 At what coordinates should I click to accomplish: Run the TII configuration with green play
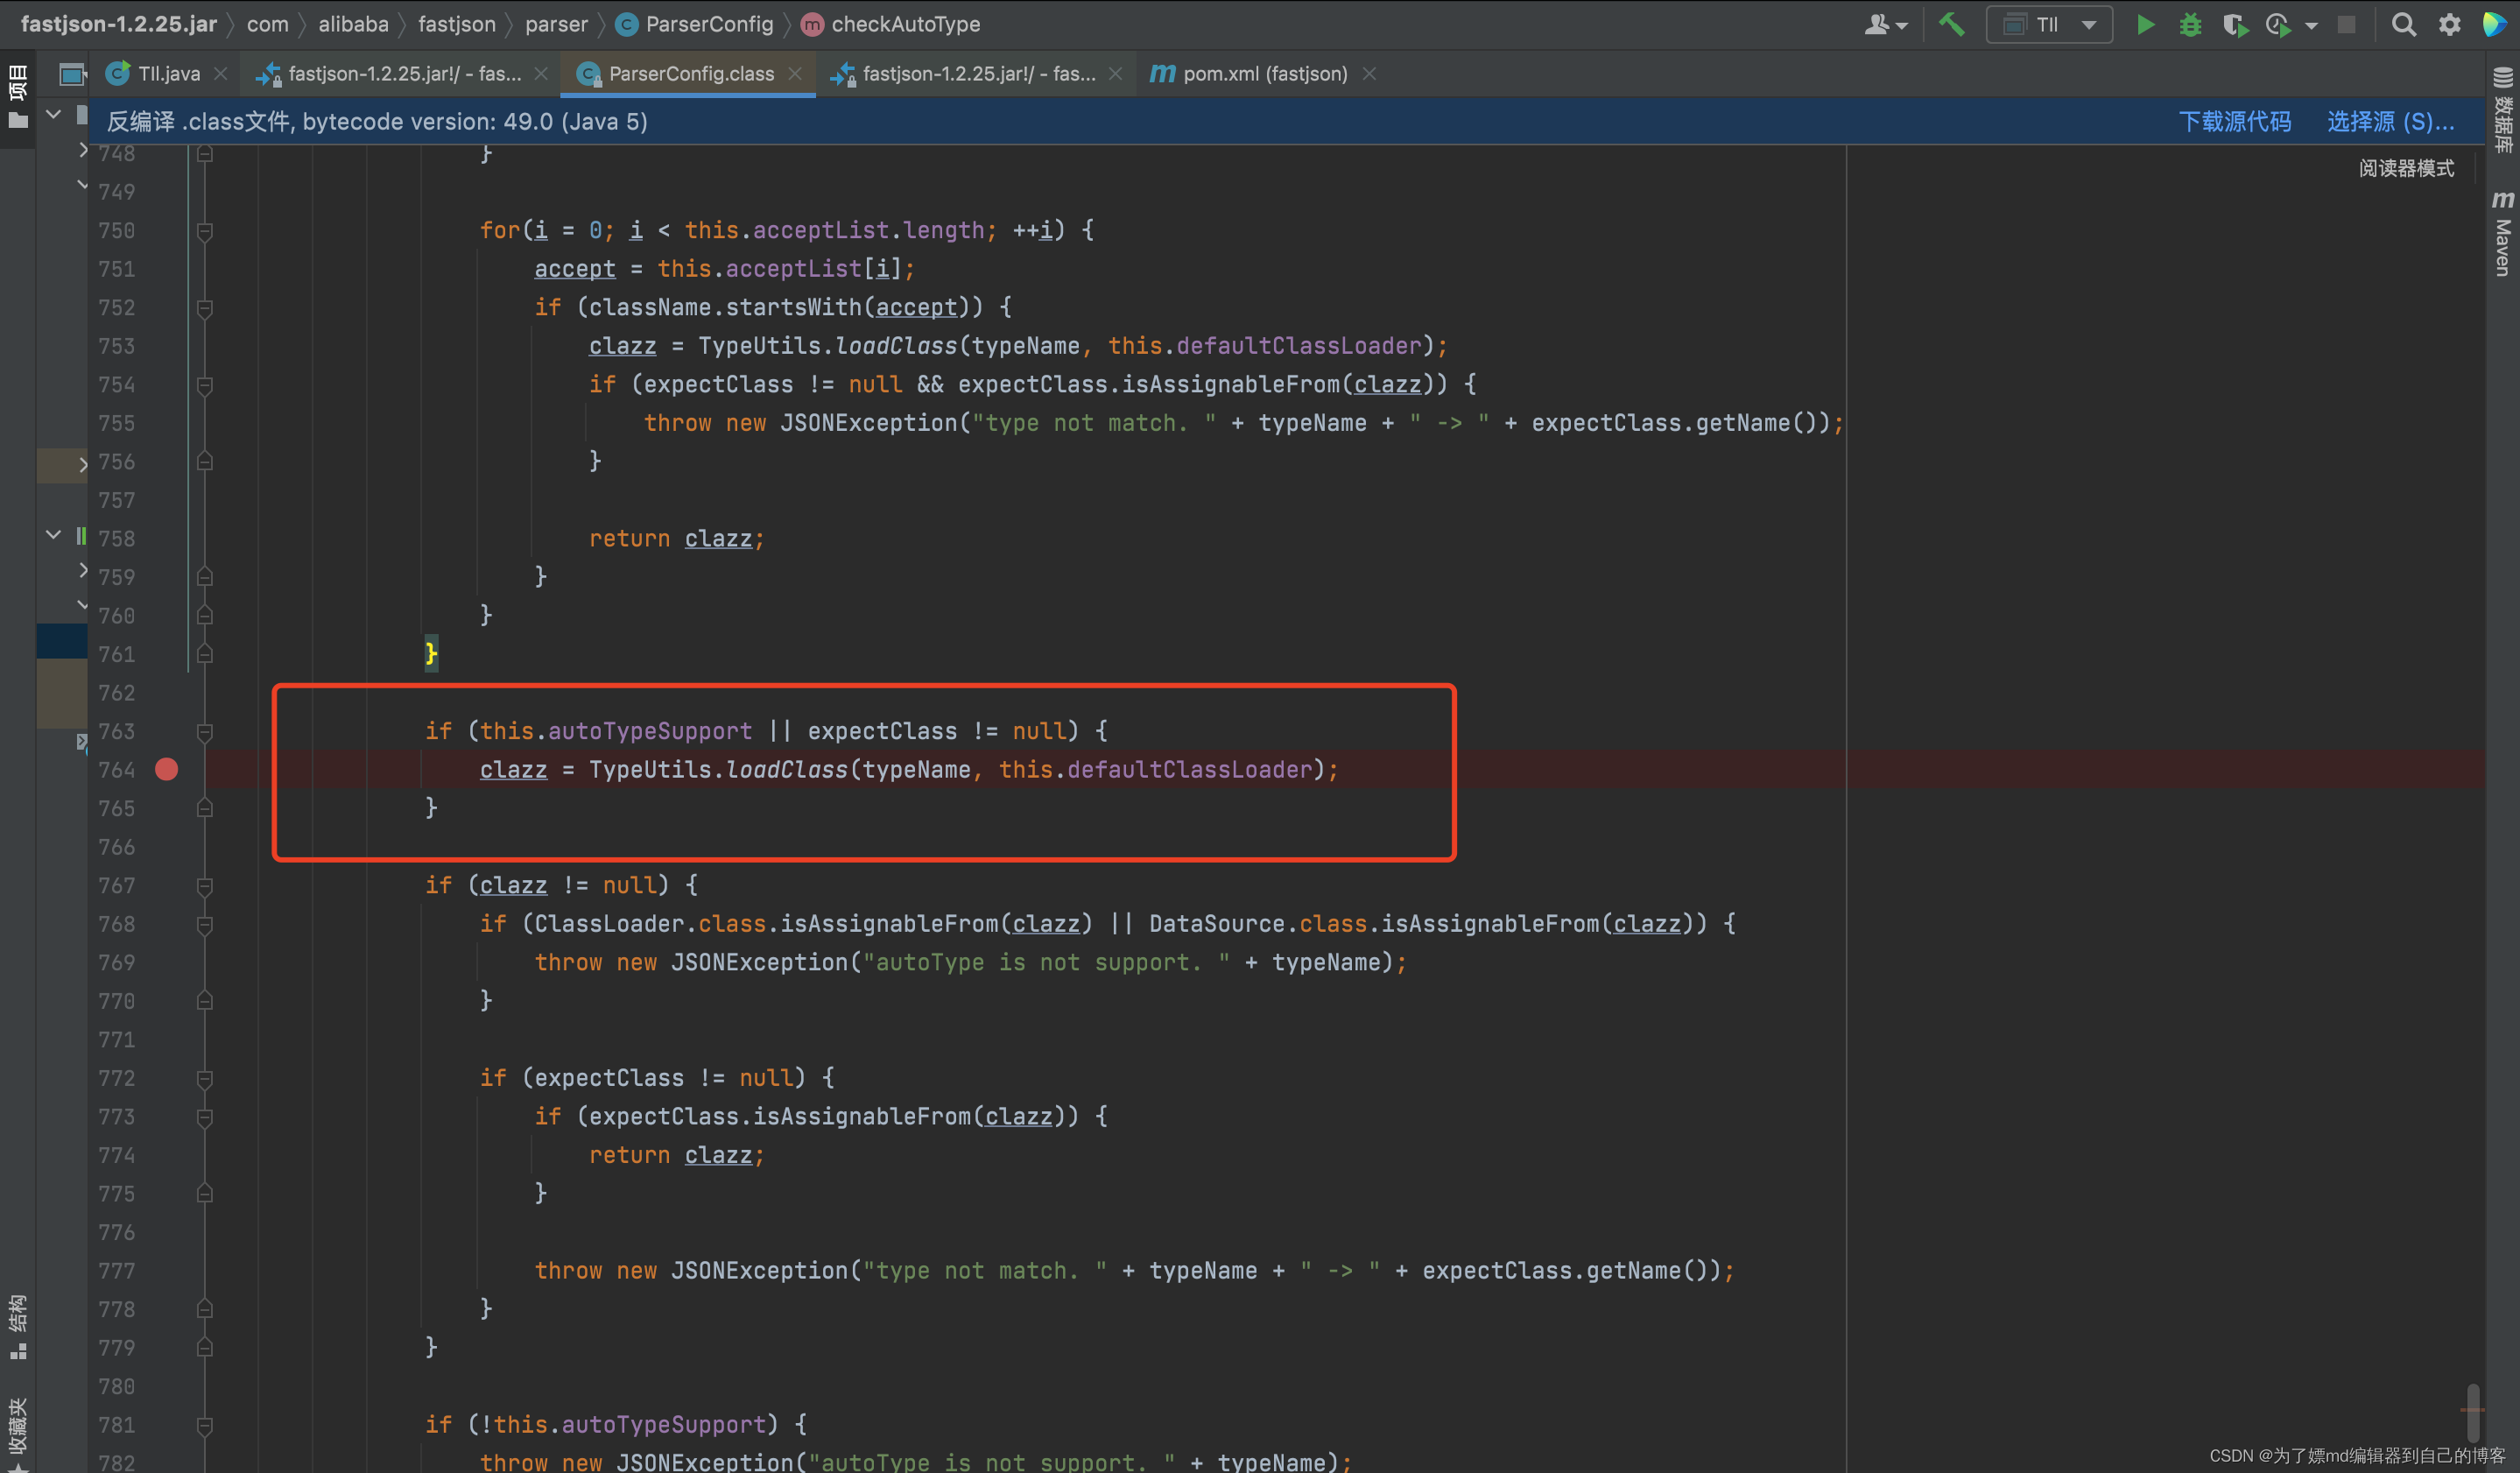(x=2145, y=24)
